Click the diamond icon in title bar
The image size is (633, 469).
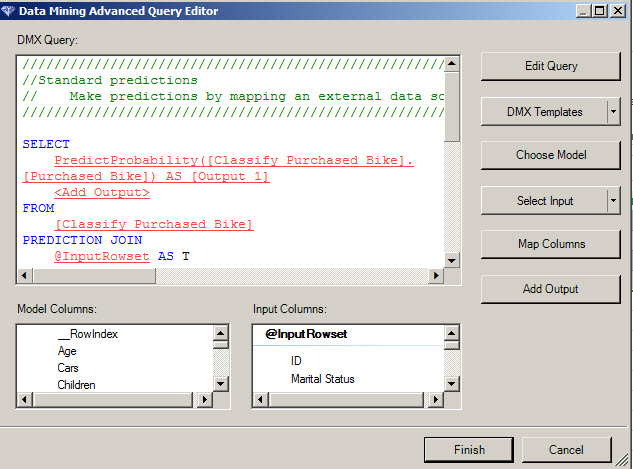(8, 11)
